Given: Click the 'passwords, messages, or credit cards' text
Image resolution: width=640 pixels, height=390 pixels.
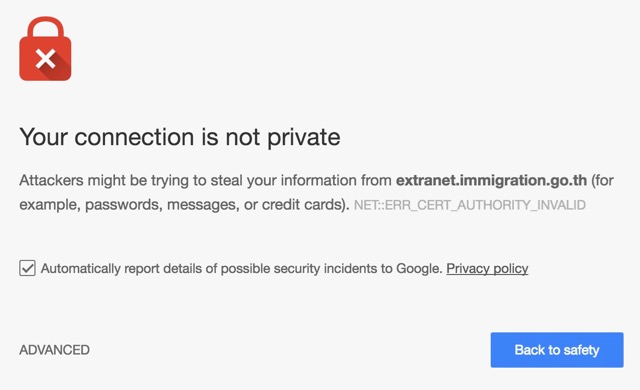Looking at the screenshot, I should [x=215, y=204].
